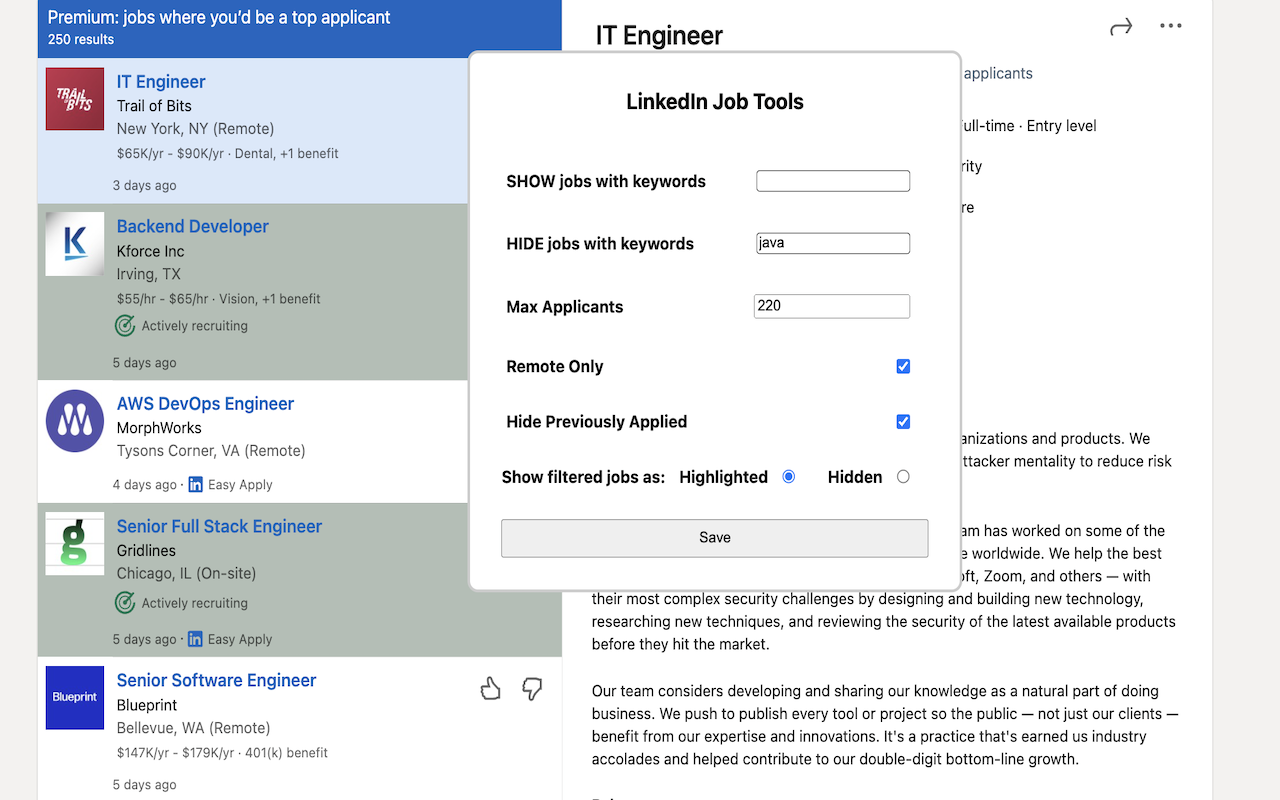Open the AWS DevOps Engineer job listing
Screen dimensions: 1280x800
point(205,404)
